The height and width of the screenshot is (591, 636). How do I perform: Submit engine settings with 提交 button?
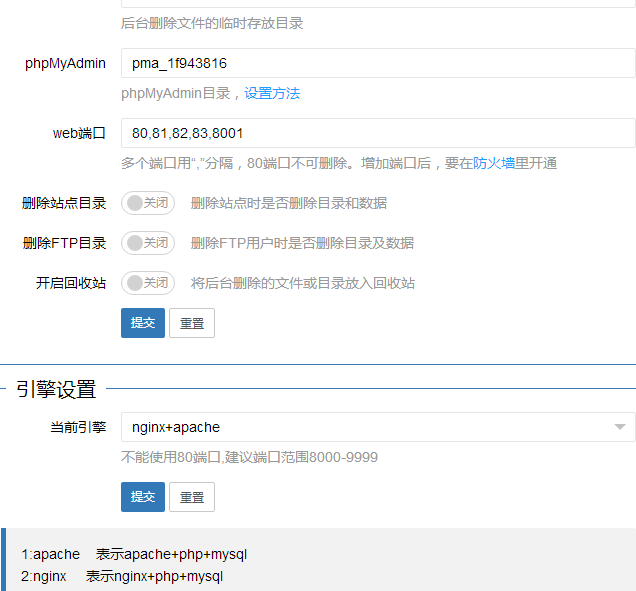143,497
